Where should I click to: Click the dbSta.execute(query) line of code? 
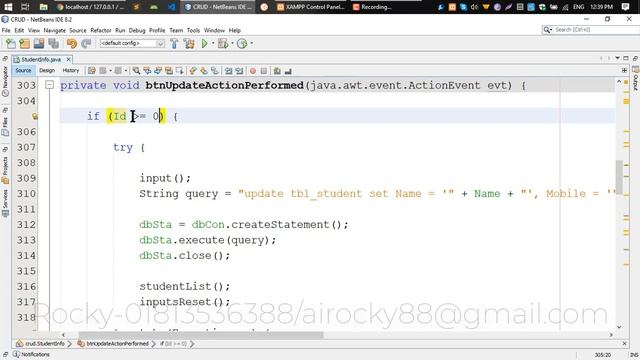coord(208,240)
